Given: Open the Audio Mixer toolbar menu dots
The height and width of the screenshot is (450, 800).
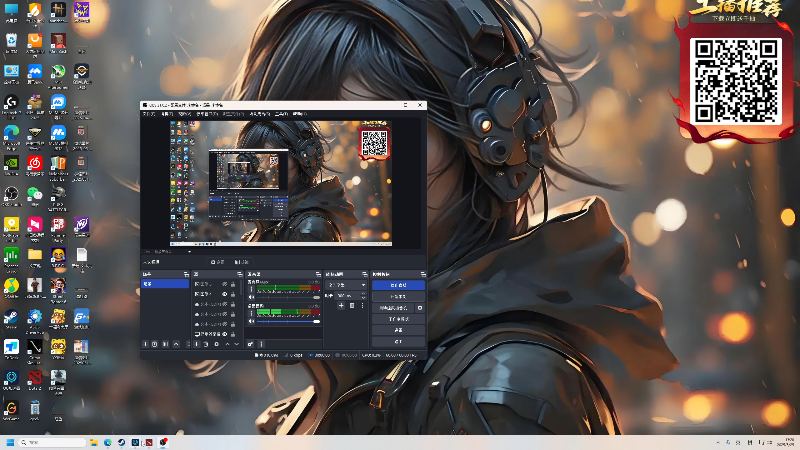Looking at the screenshot, I should click(x=261, y=344).
